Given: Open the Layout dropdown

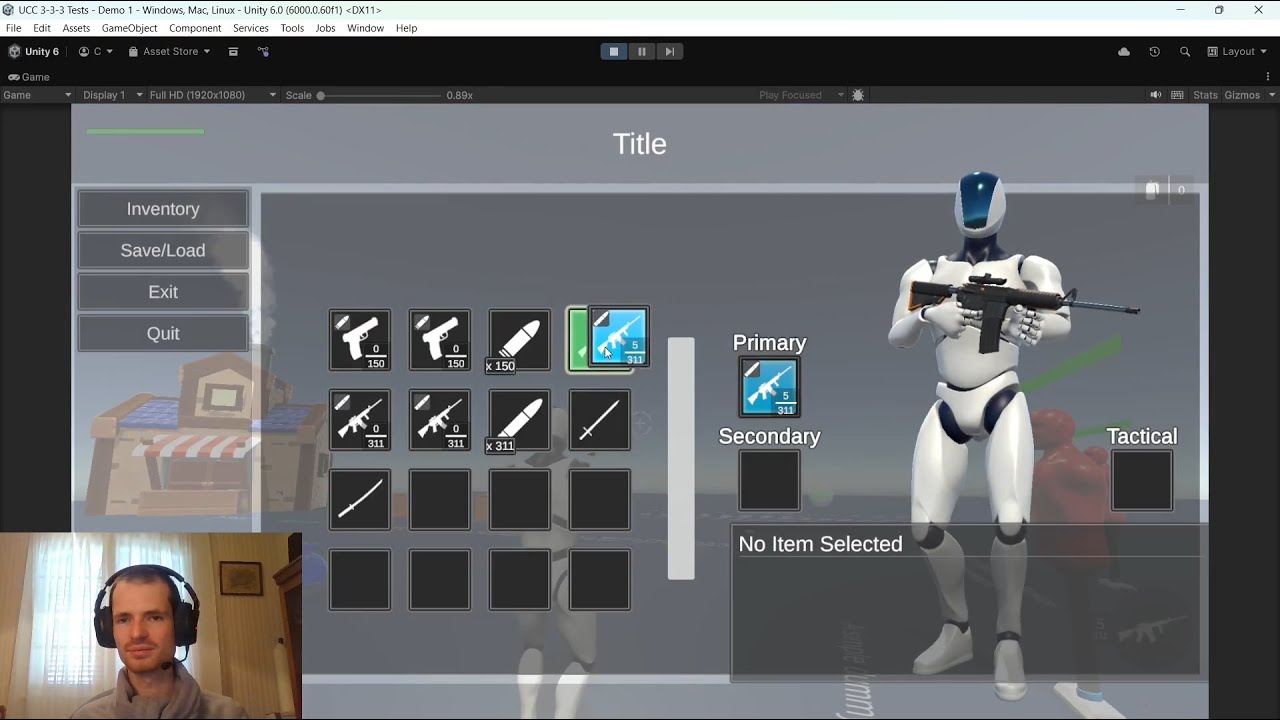Looking at the screenshot, I should pyautogui.click(x=1237, y=51).
